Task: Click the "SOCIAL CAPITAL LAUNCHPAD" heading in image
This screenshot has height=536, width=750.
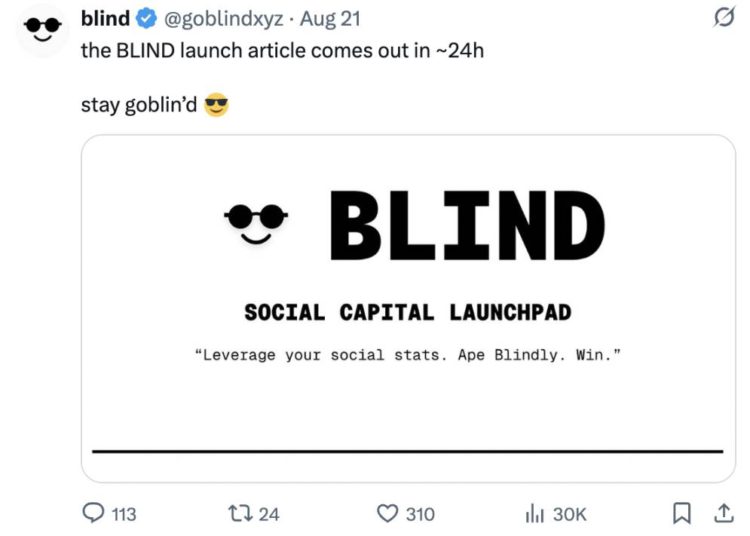Action: coord(408,312)
